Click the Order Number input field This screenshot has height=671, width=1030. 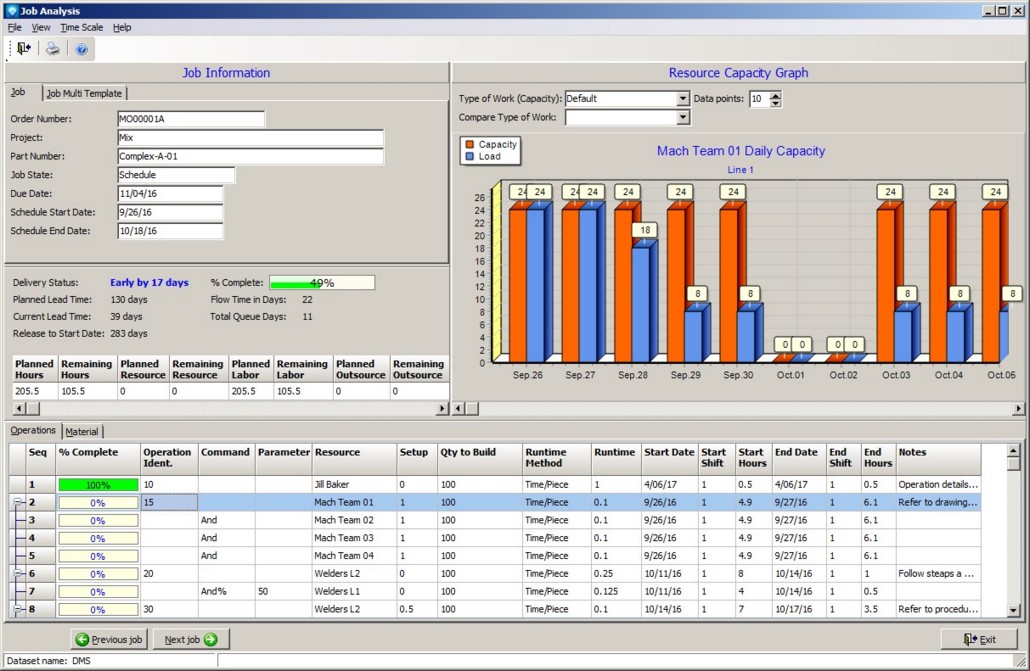(x=190, y=119)
